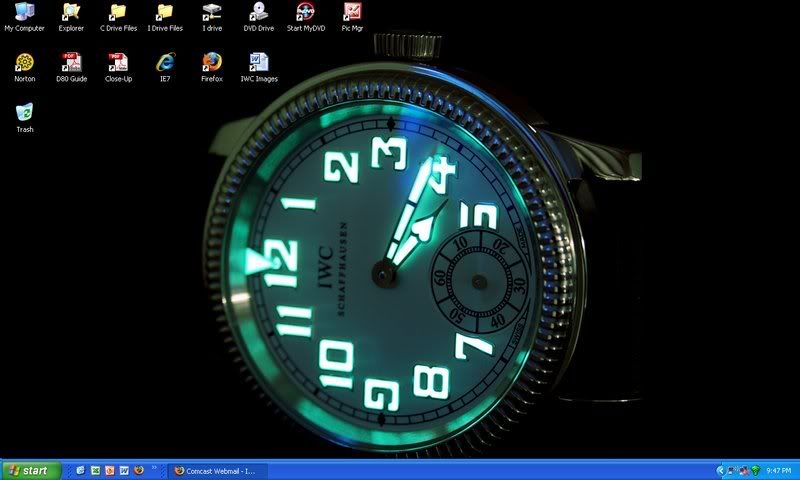
Task: Open the D80 Guide PDF shortcut
Action: pos(71,67)
